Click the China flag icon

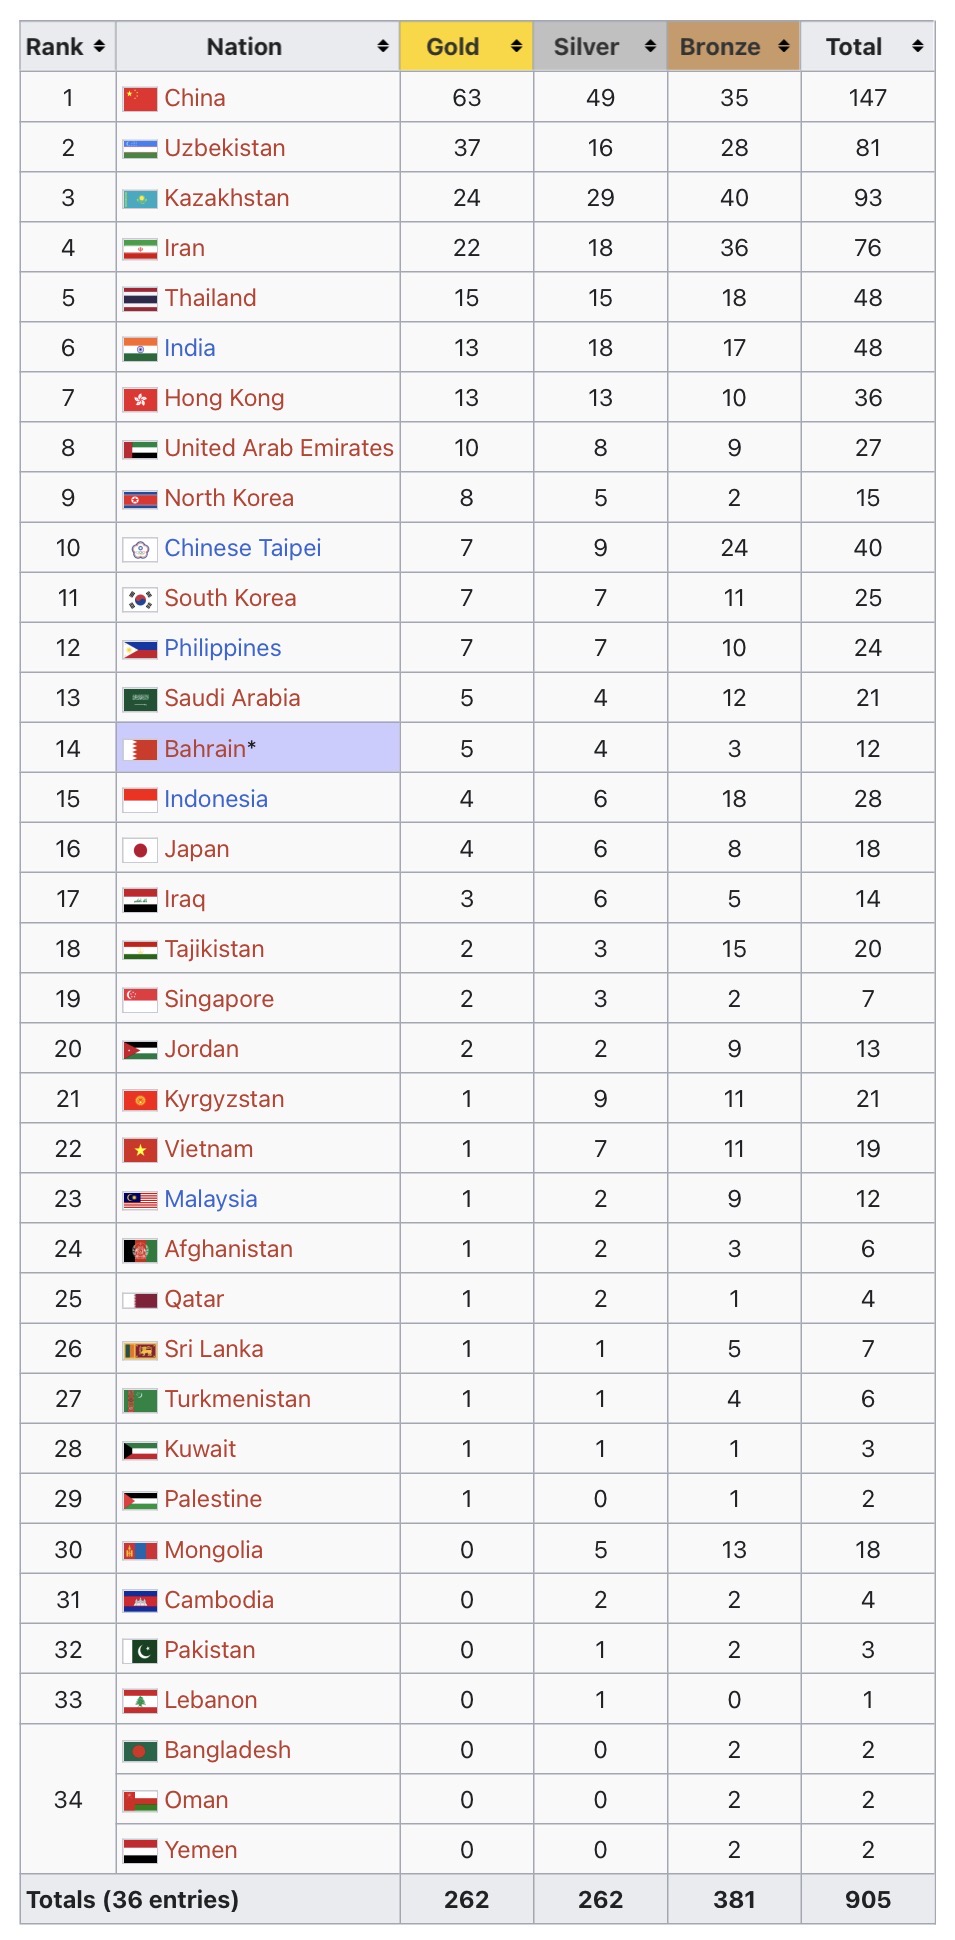pos(140,98)
